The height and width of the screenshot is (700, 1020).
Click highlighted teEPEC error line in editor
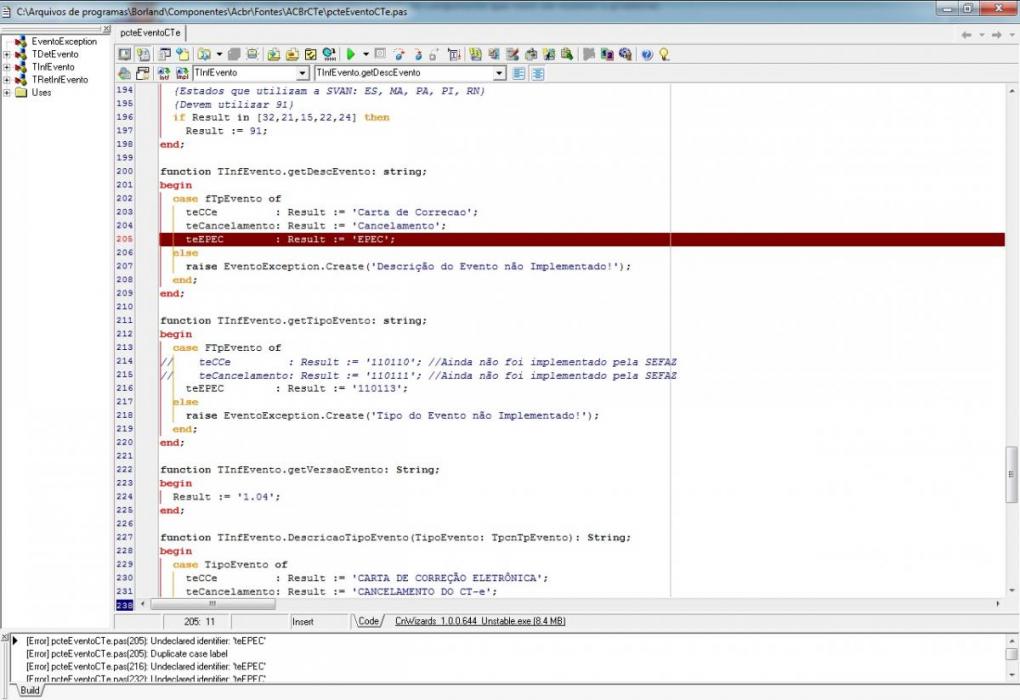[582, 239]
